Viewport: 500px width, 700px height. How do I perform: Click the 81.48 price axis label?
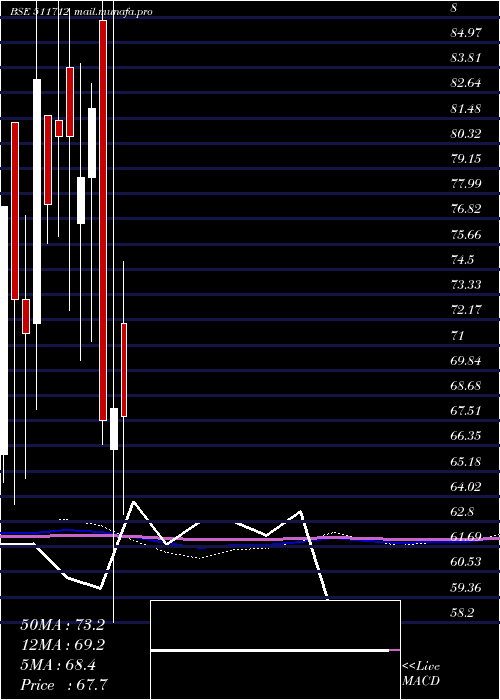click(x=466, y=108)
